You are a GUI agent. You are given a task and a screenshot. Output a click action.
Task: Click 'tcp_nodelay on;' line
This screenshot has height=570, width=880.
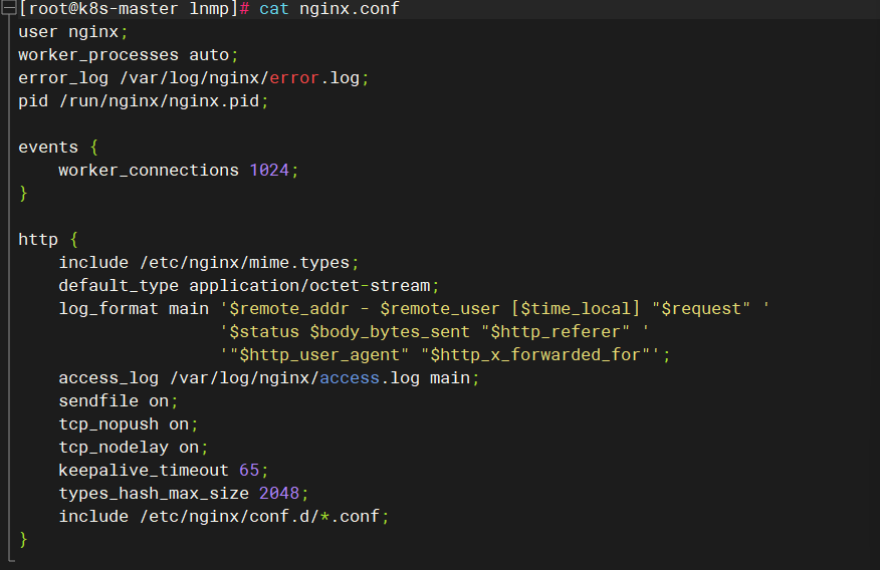(134, 448)
